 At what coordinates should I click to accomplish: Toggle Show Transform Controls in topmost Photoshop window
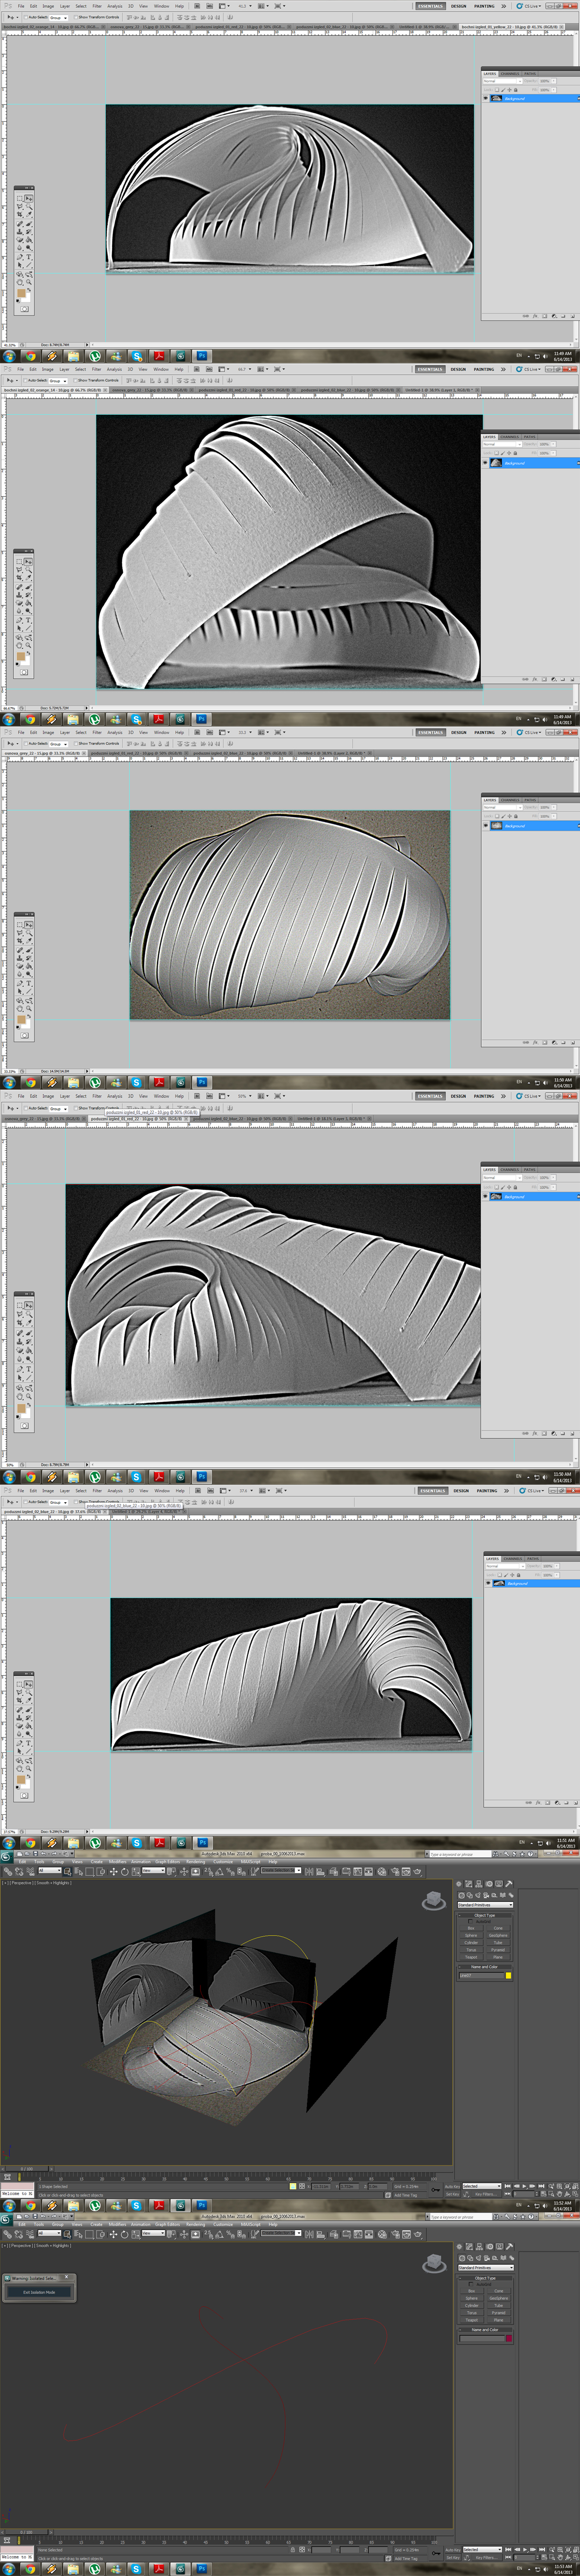[76, 17]
